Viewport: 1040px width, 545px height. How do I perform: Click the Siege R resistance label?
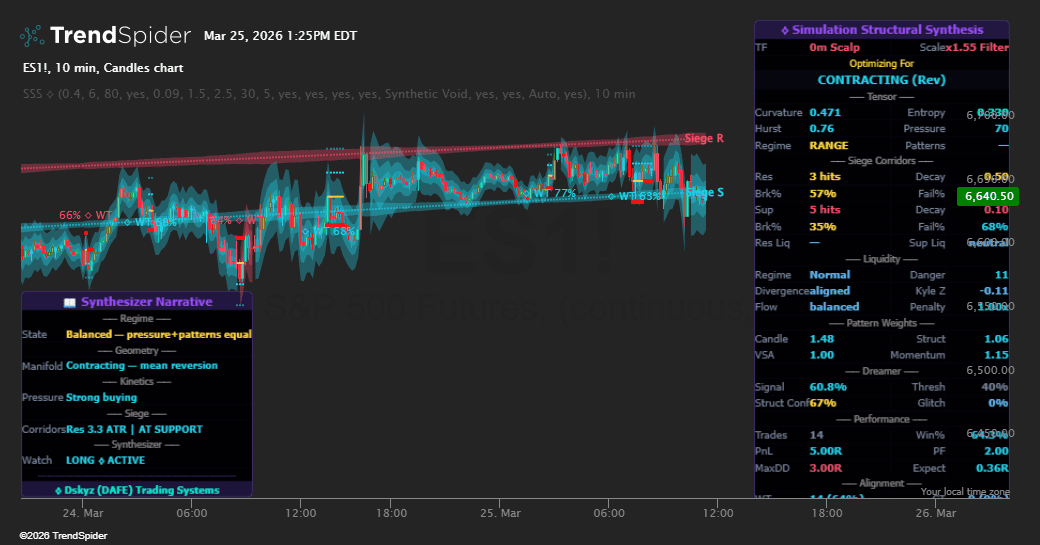(704, 139)
